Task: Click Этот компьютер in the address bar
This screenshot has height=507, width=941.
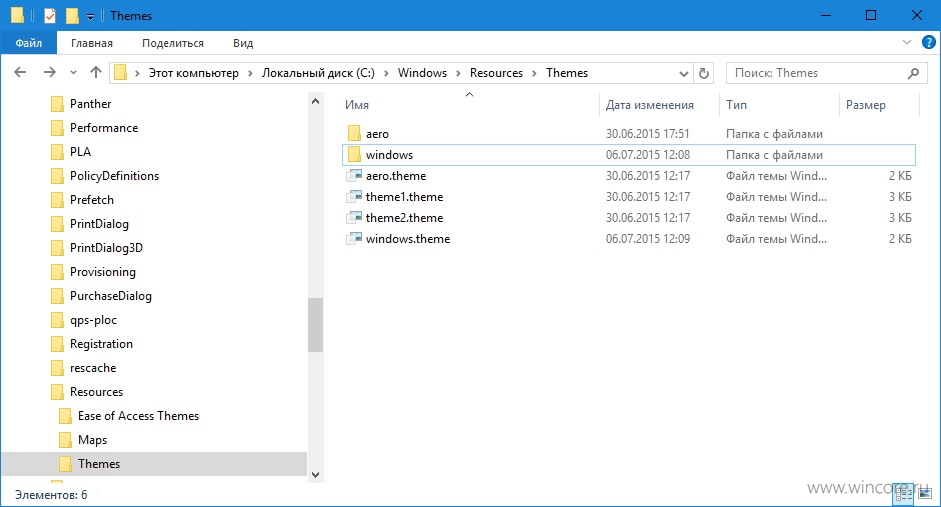Action: [x=193, y=73]
